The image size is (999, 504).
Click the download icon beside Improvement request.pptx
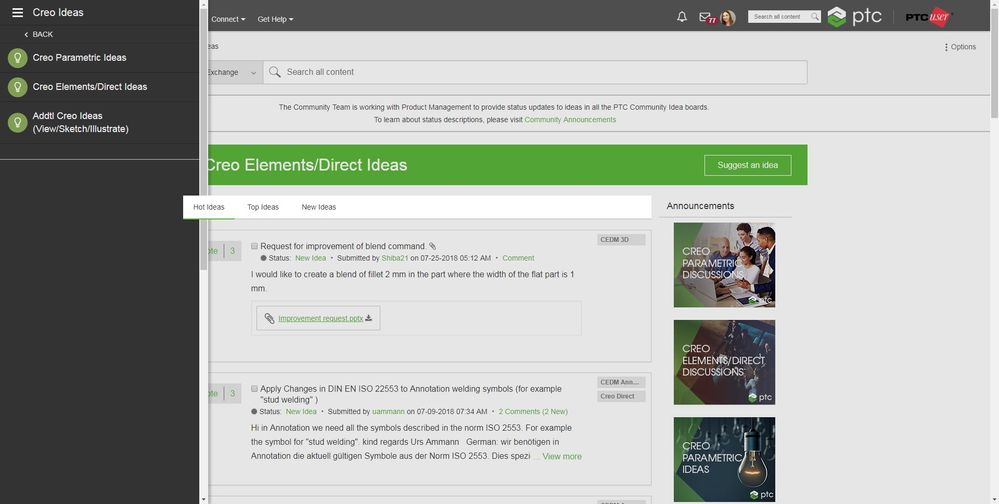369,318
